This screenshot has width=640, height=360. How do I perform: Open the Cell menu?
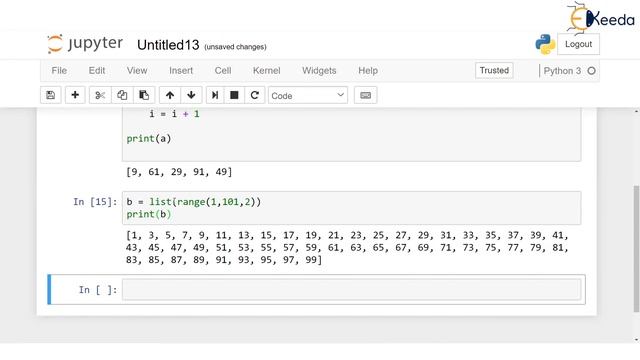coord(223,71)
